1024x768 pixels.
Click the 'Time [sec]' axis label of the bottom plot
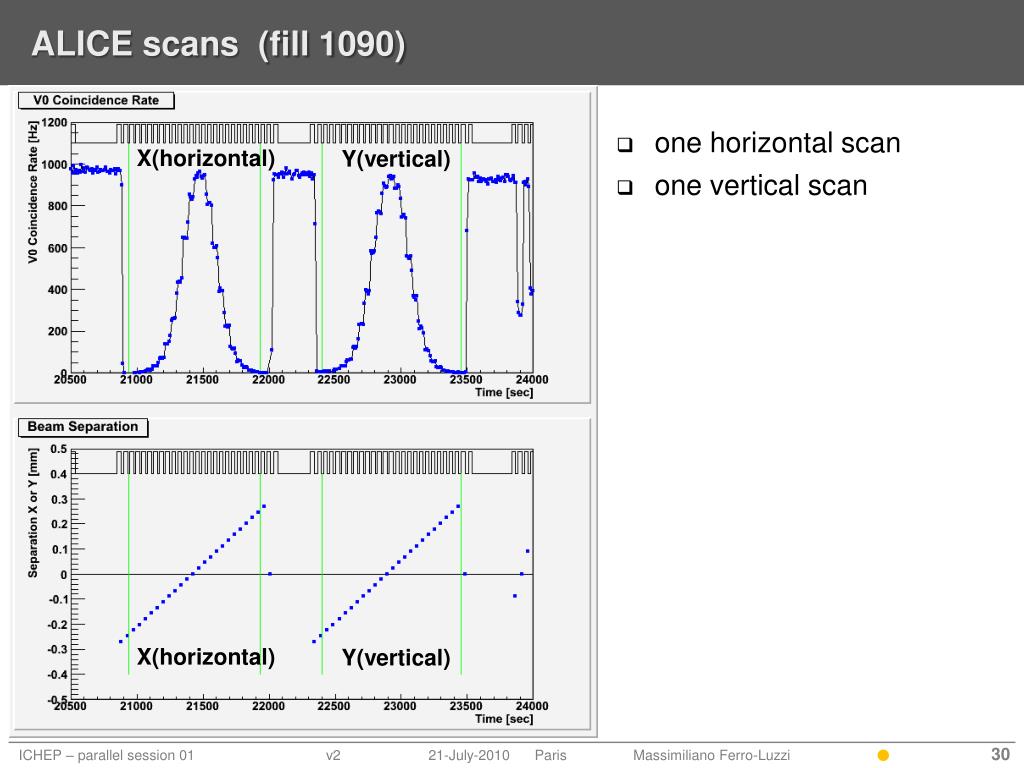point(504,719)
